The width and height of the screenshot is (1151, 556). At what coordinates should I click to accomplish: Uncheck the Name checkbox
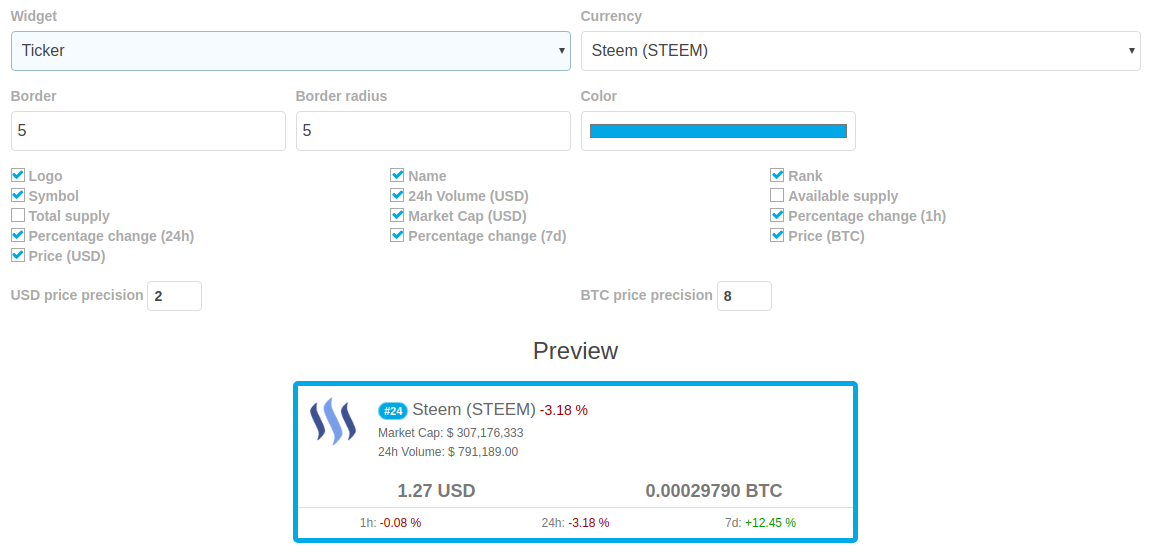coord(397,176)
